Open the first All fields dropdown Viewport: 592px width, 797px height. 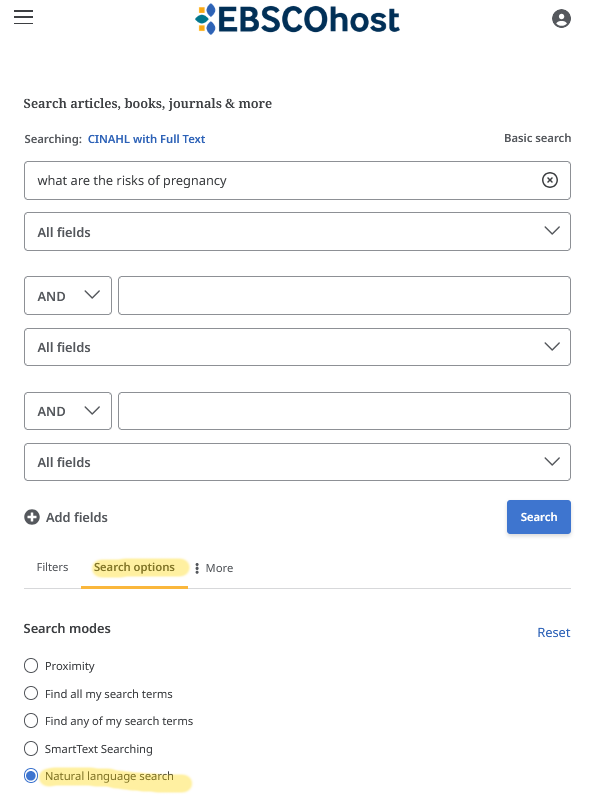297,232
